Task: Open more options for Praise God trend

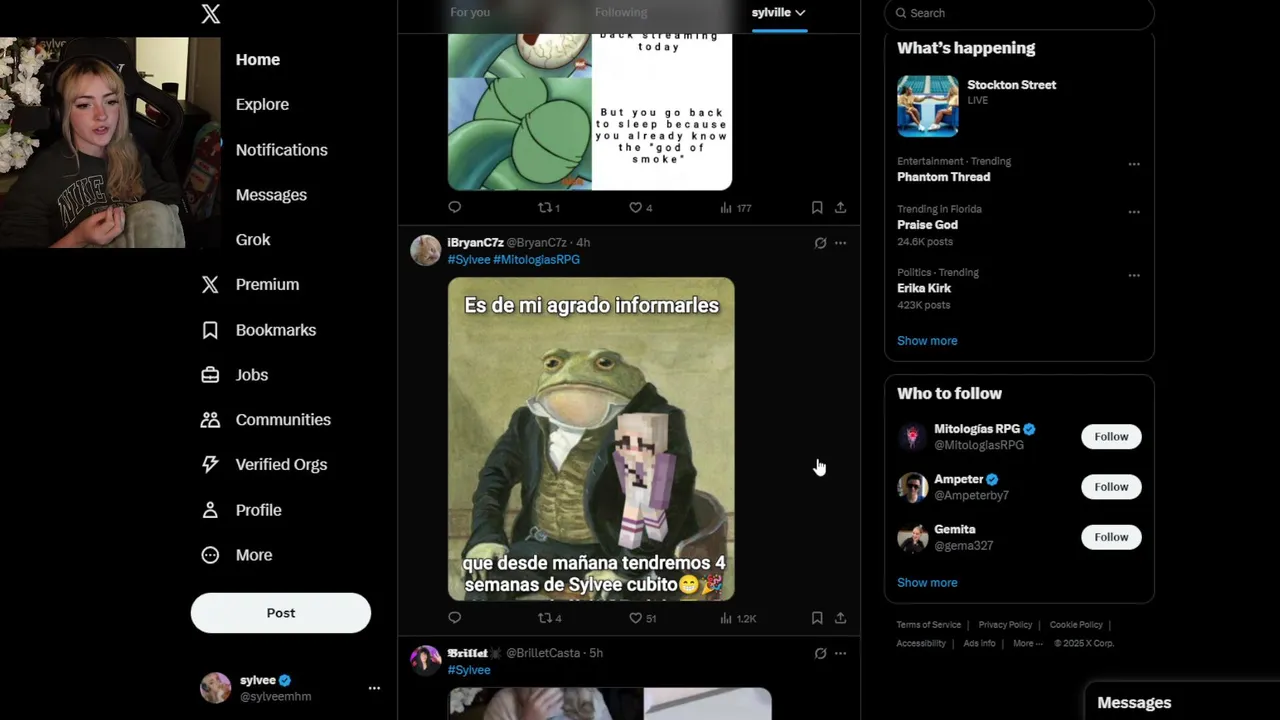Action: 1134,212
